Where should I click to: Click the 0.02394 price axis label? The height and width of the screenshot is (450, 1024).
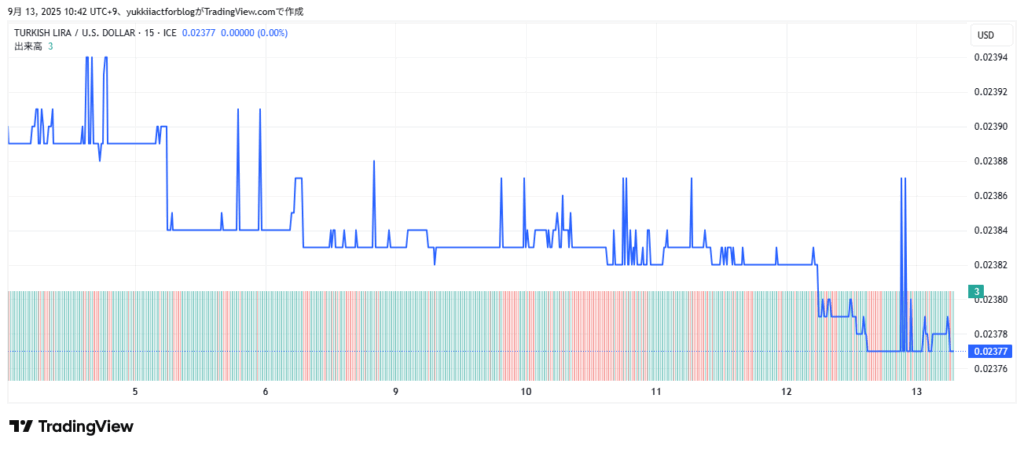pyautogui.click(x=990, y=57)
